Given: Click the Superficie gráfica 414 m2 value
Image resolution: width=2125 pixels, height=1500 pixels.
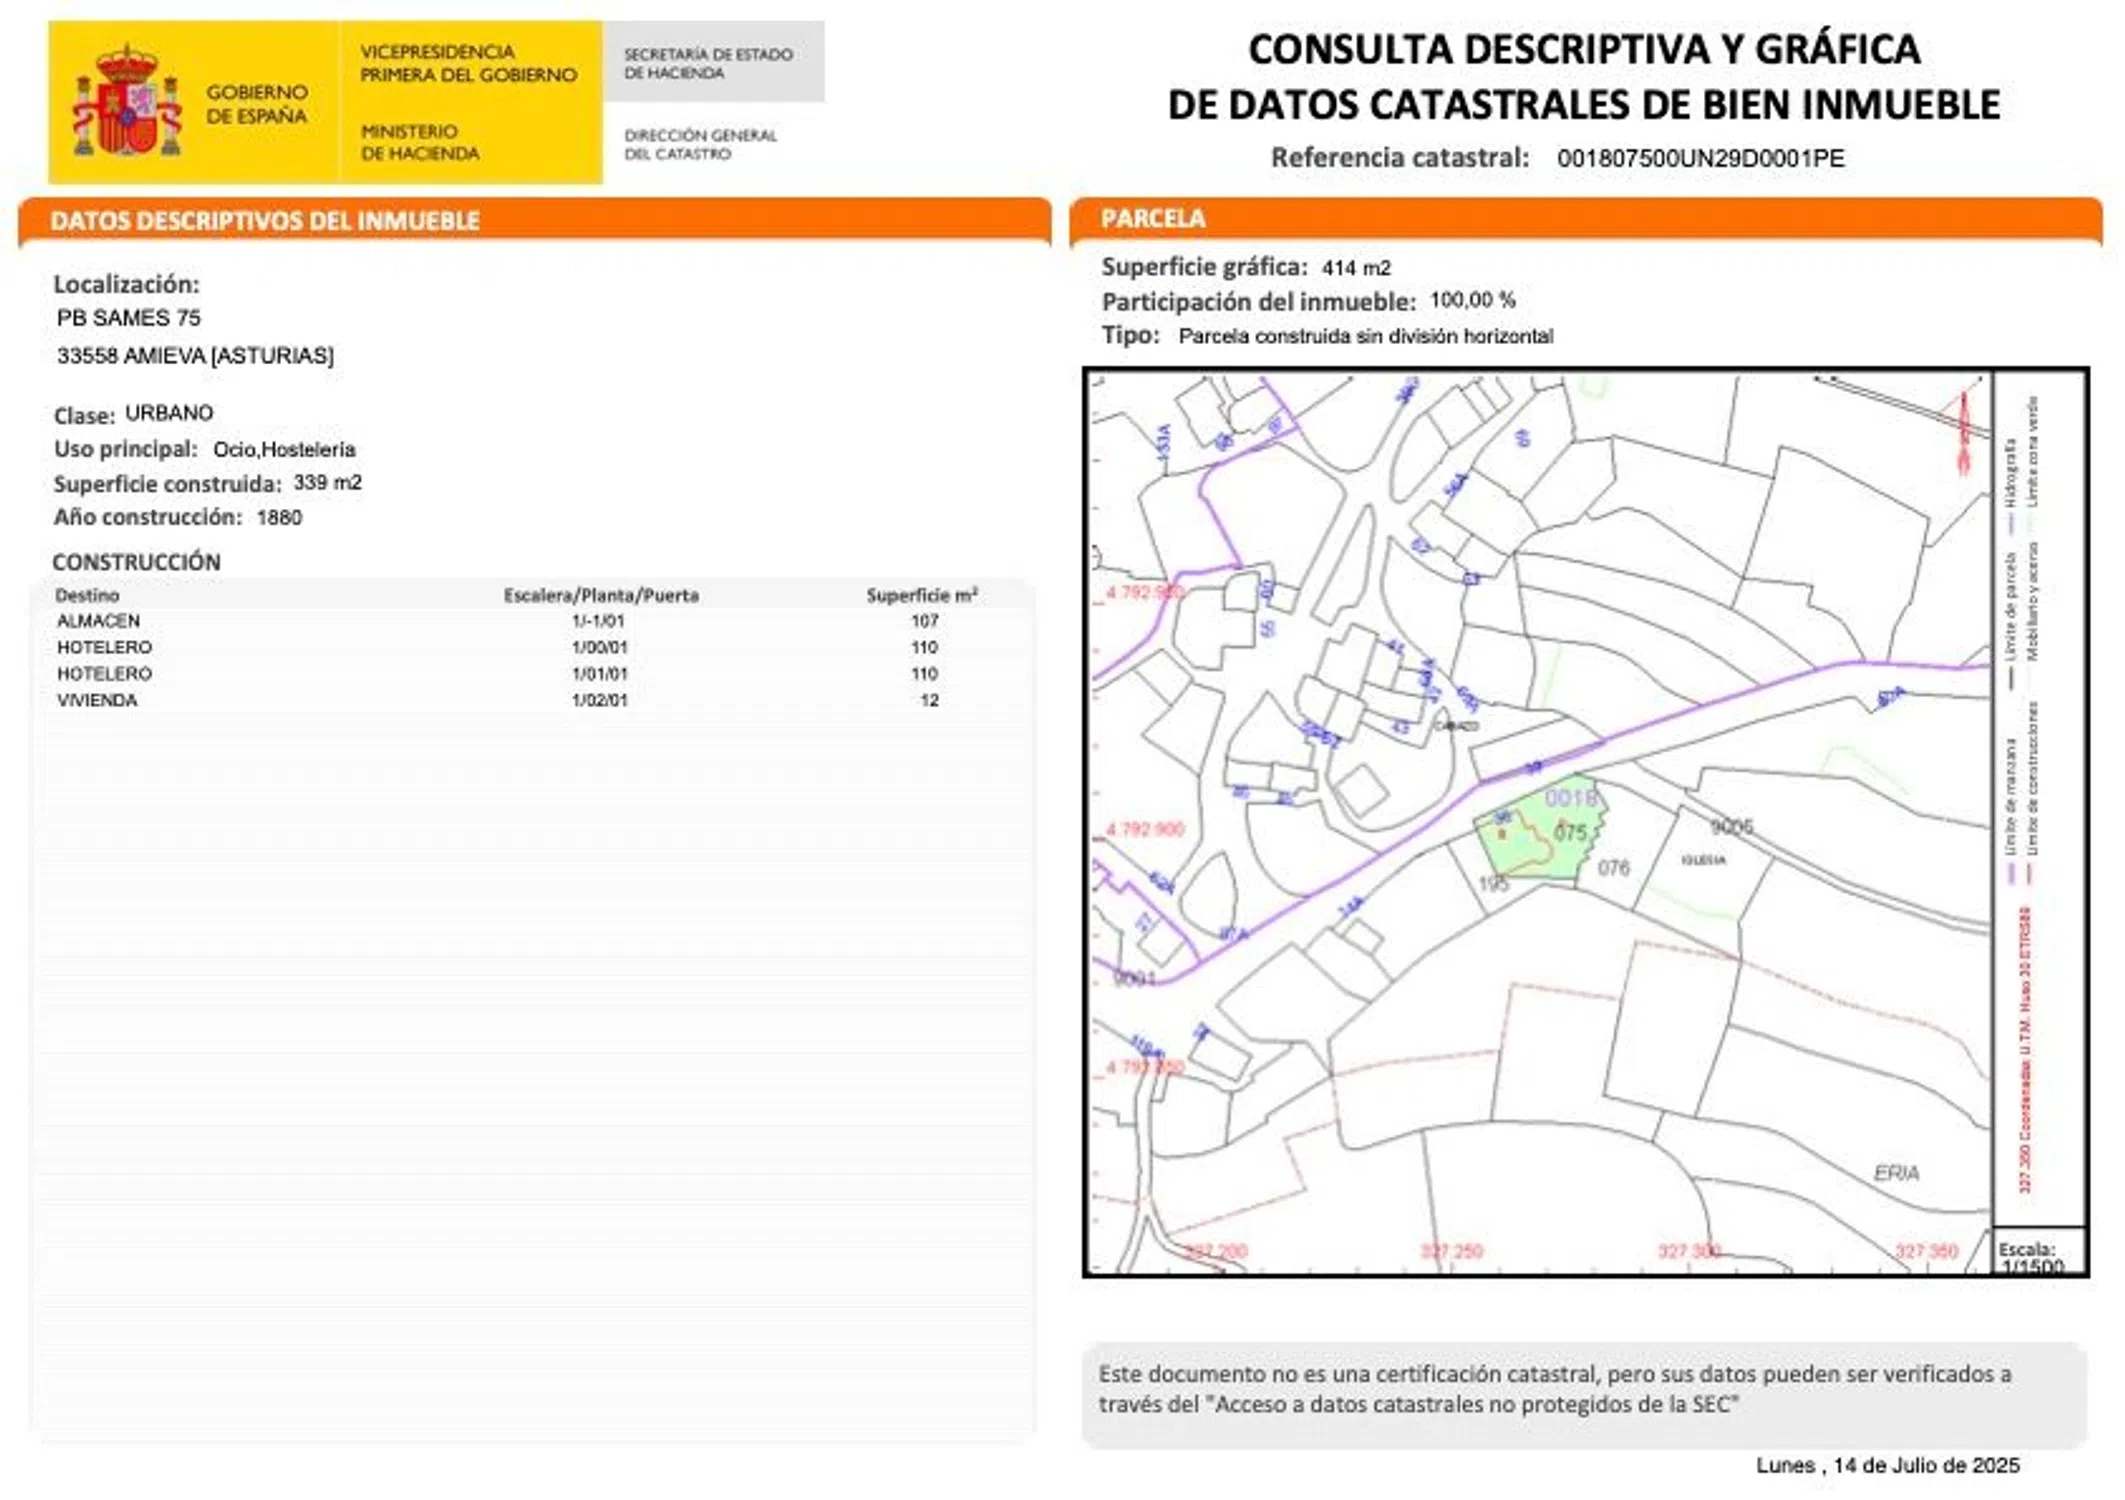Looking at the screenshot, I should (x=1355, y=268).
